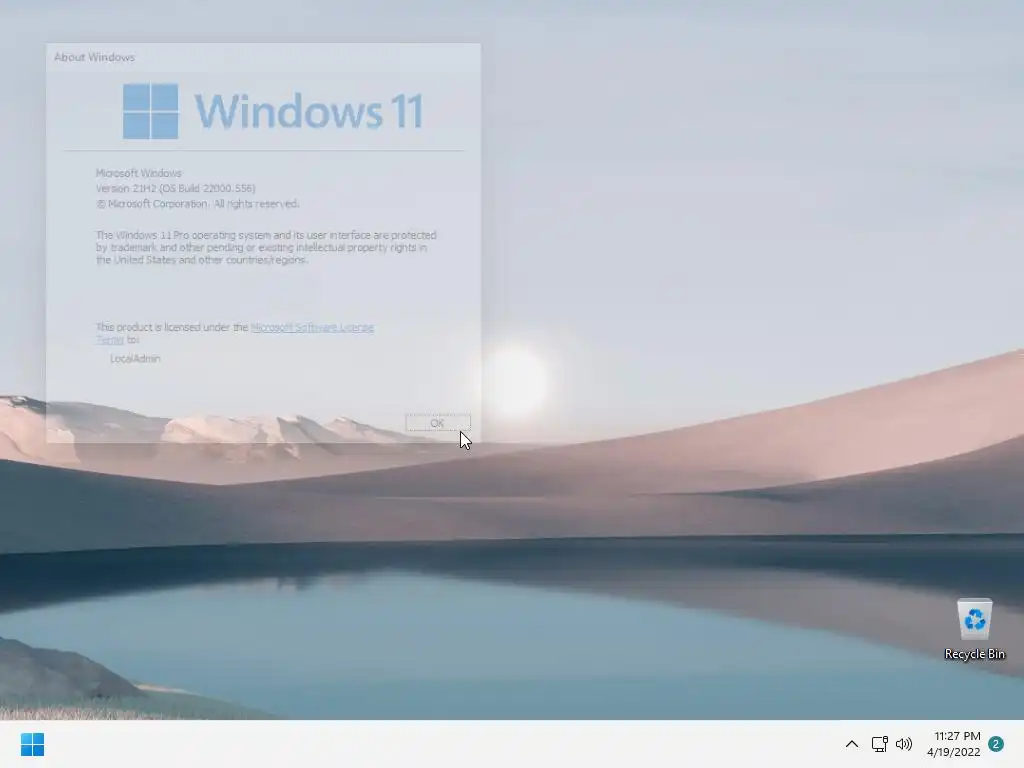This screenshot has height=768, width=1024.
Task: Click the 4/19/2022 date in taskbar
Action: pos(953,752)
